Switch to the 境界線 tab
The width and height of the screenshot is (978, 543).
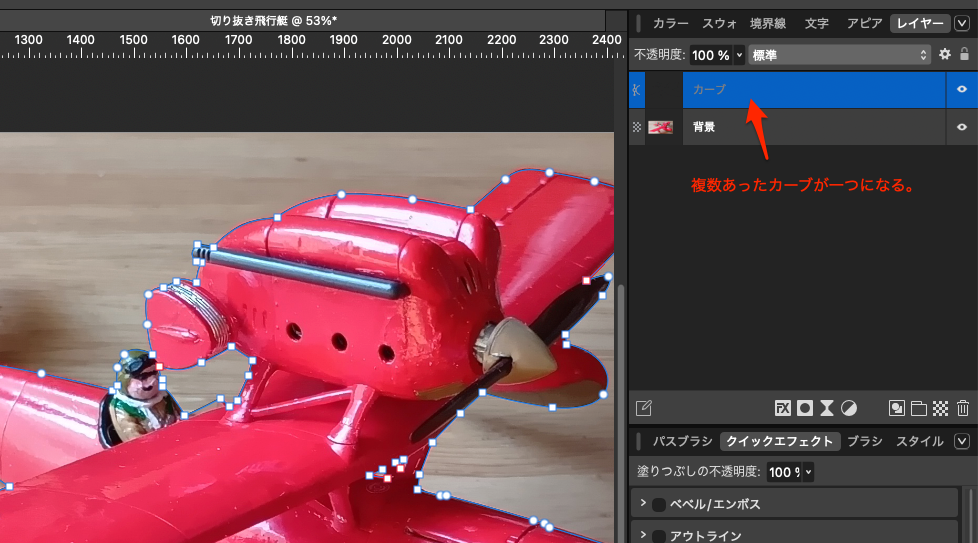coord(768,24)
